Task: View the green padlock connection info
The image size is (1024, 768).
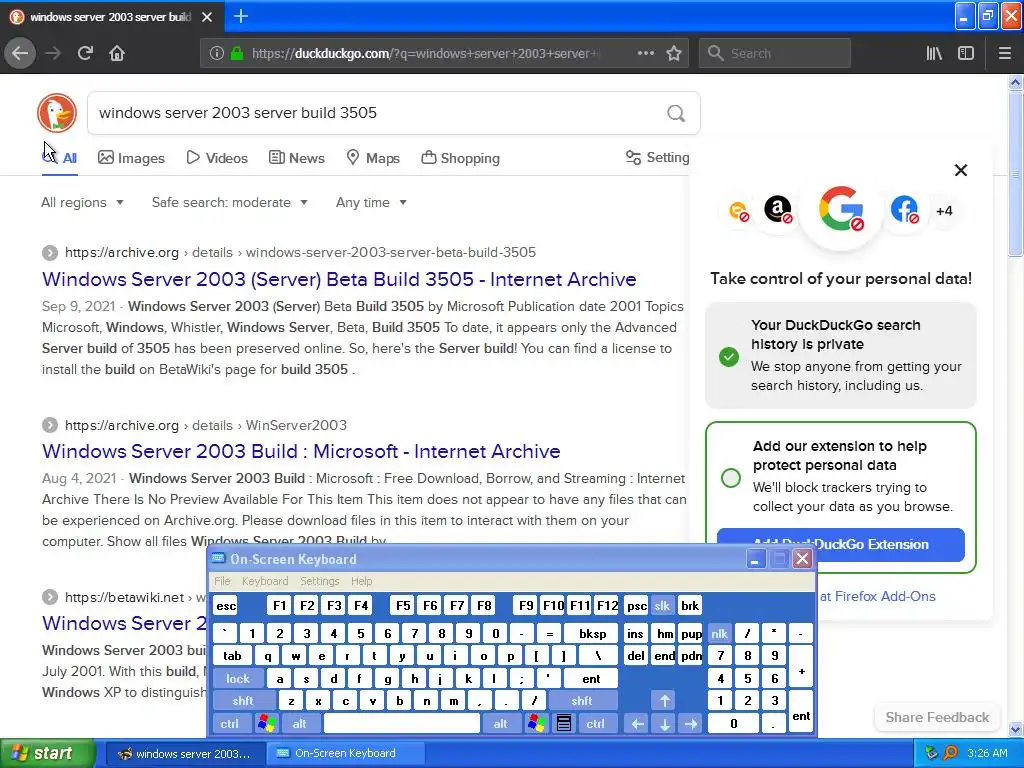Action: point(237,53)
